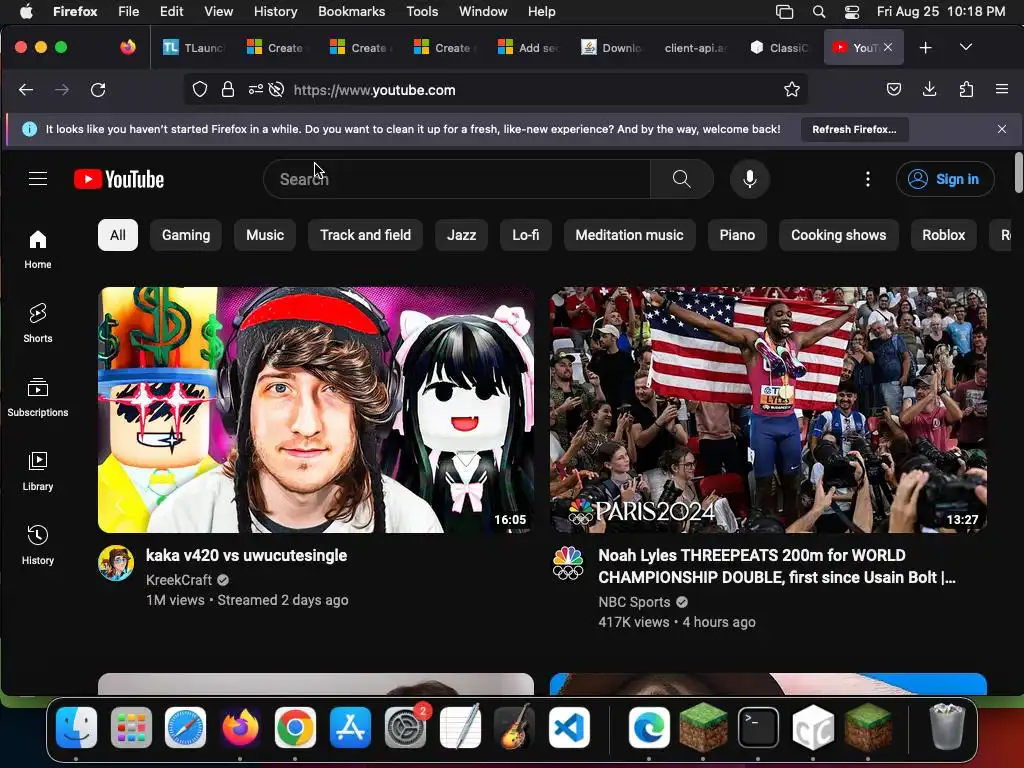The image size is (1024, 768).
Task: Select the Roblox filter chip
Action: (944, 235)
